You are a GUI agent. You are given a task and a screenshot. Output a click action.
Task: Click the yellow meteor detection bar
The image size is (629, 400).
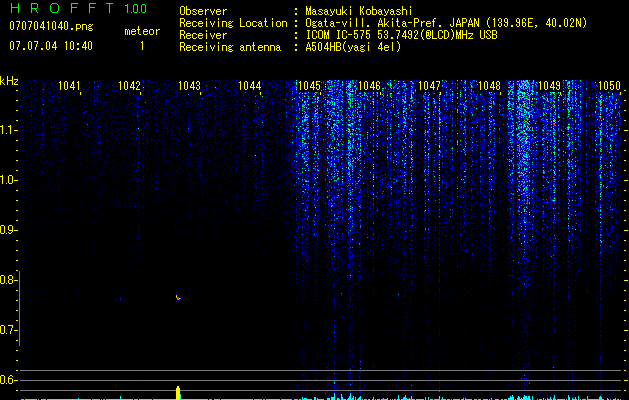[178, 393]
